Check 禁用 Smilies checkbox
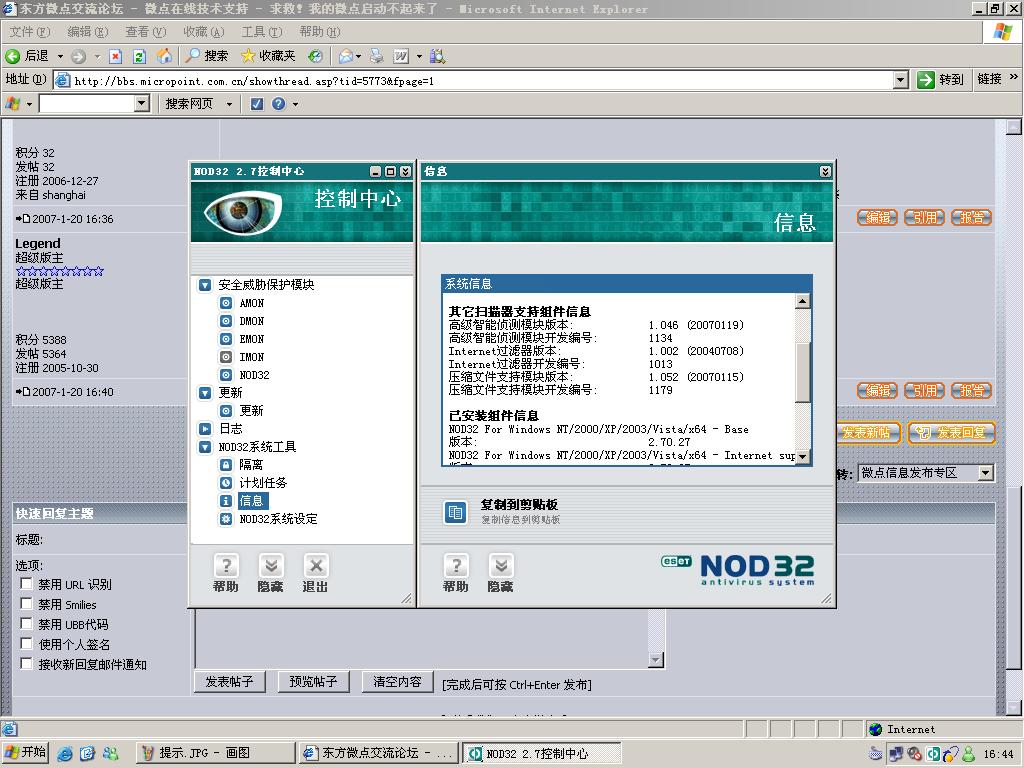This screenshot has height=768, width=1024. (26, 603)
